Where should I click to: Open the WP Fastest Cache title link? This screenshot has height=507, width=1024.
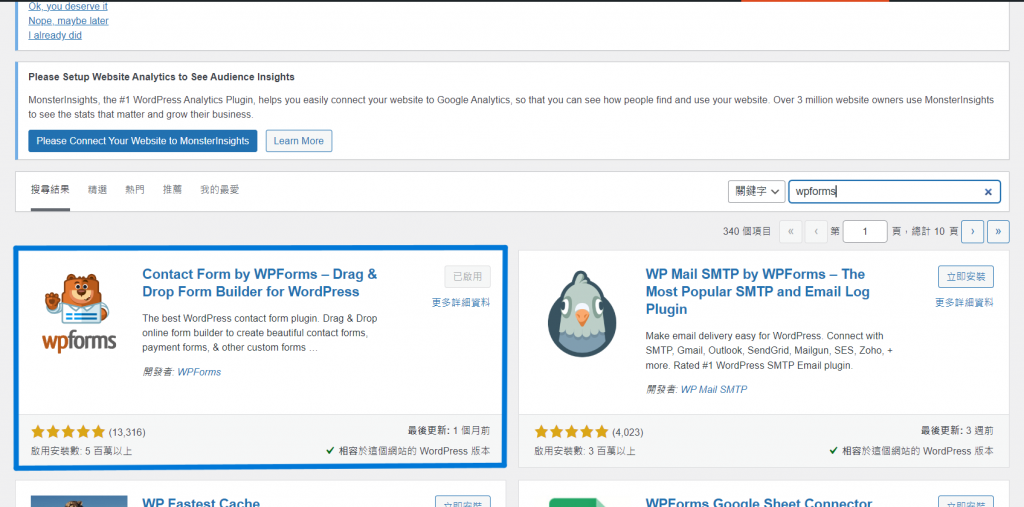coord(201,502)
